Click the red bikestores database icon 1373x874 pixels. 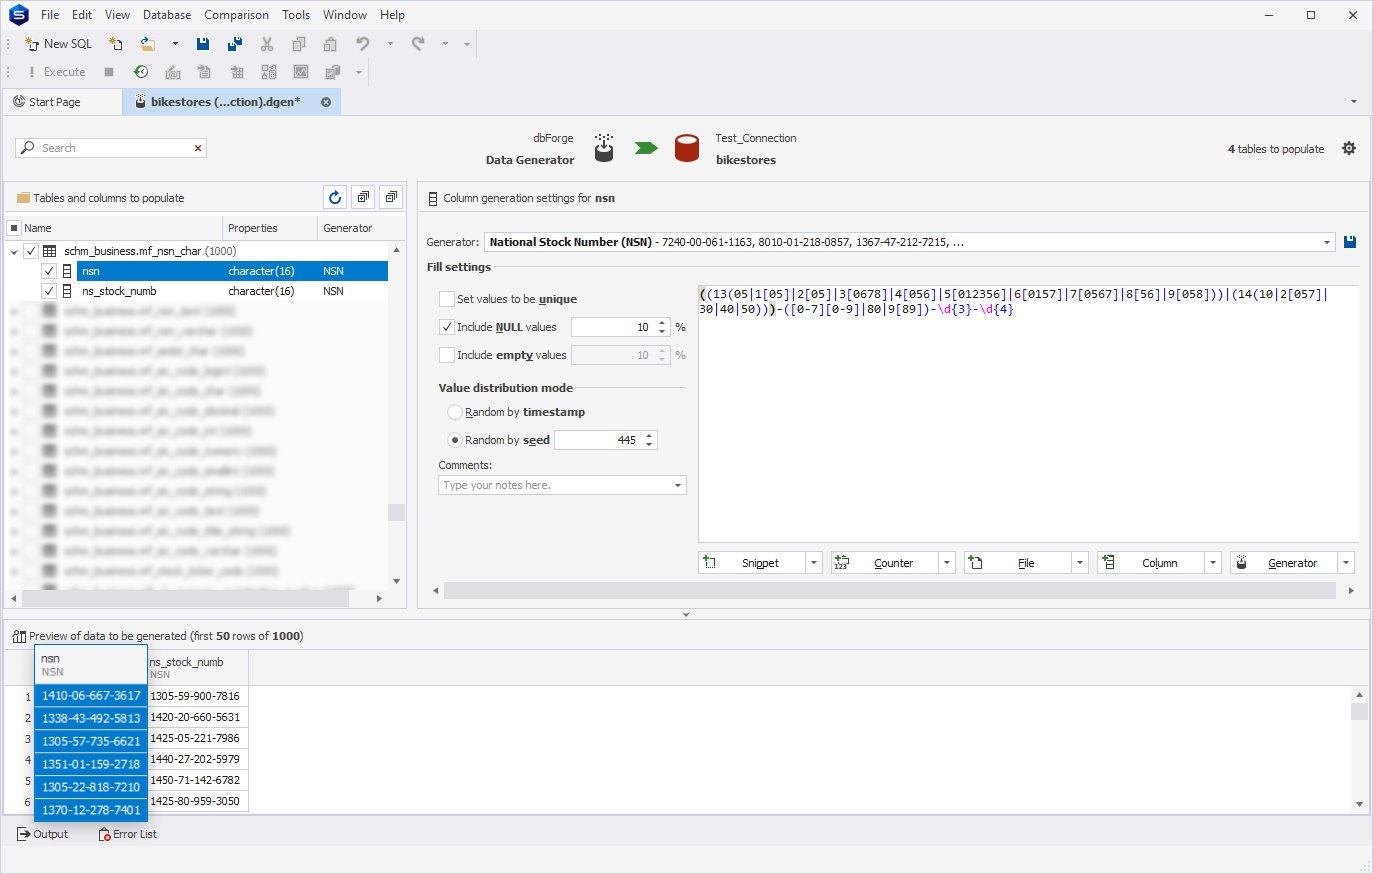(x=687, y=148)
